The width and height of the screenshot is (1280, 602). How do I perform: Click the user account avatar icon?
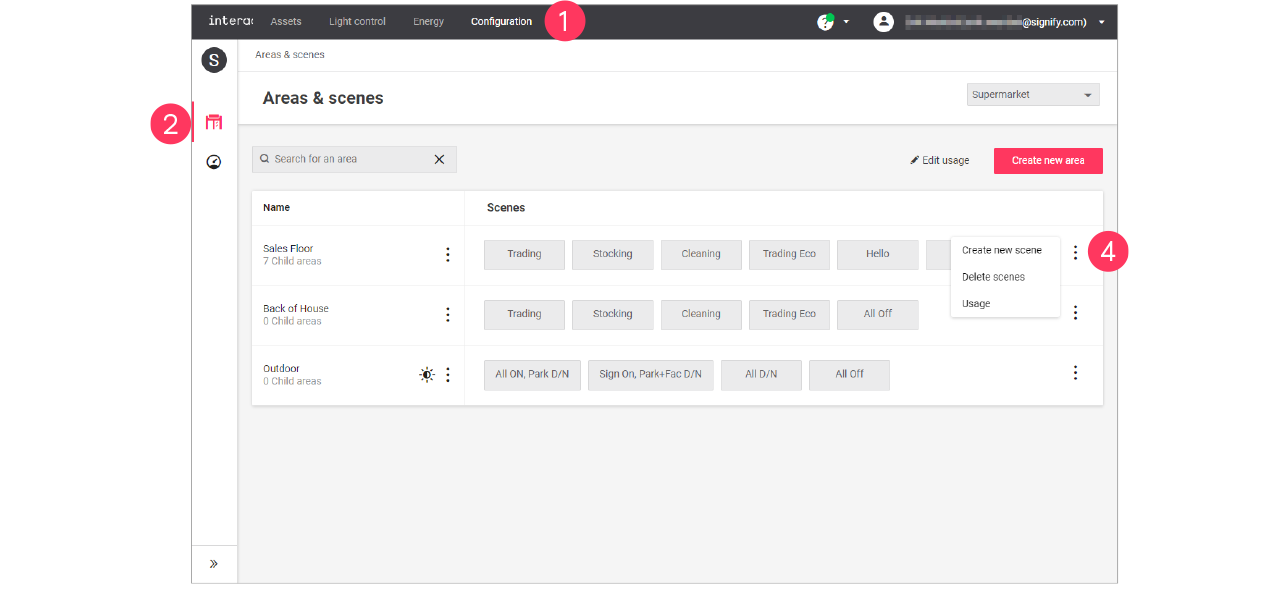[x=883, y=22]
